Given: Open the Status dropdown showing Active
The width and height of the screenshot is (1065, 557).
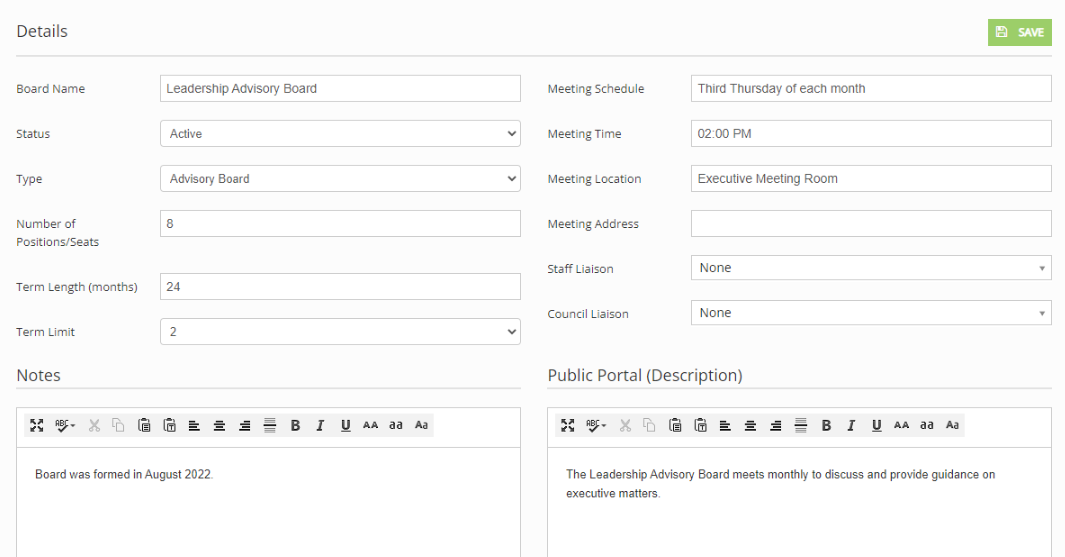Looking at the screenshot, I should [x=340, y=134].
